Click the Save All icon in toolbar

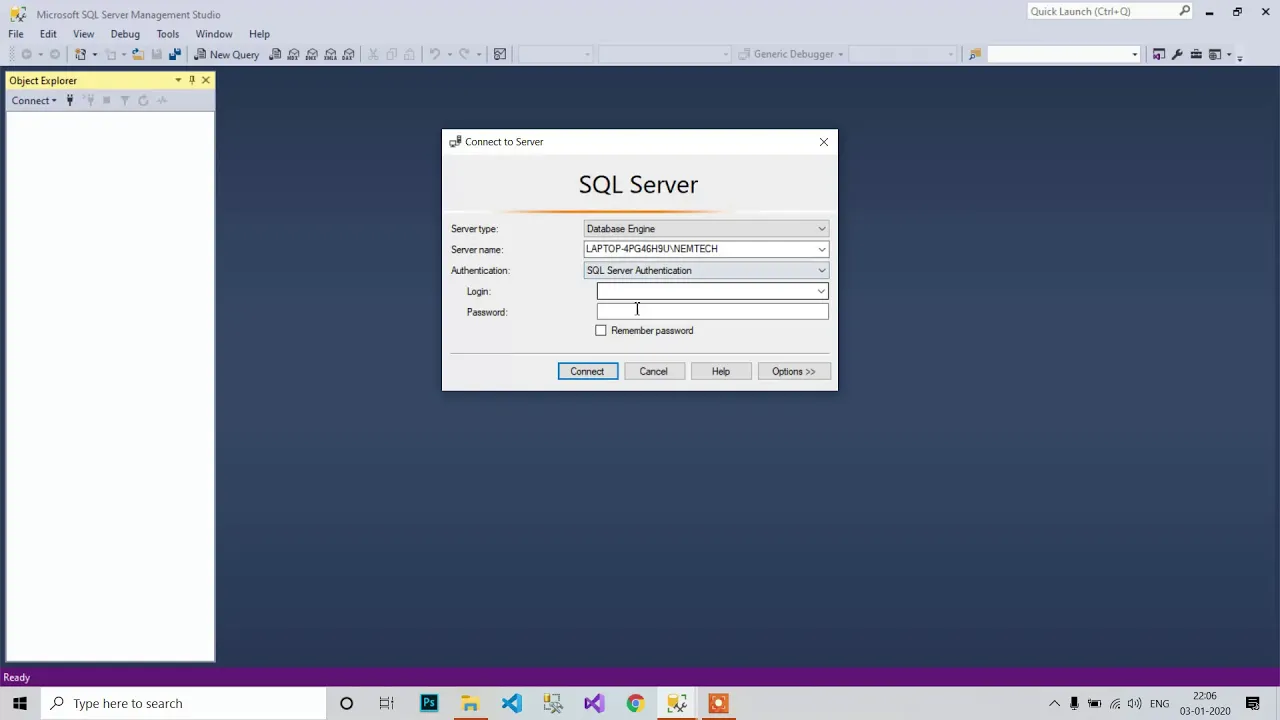tap(174, 54)
